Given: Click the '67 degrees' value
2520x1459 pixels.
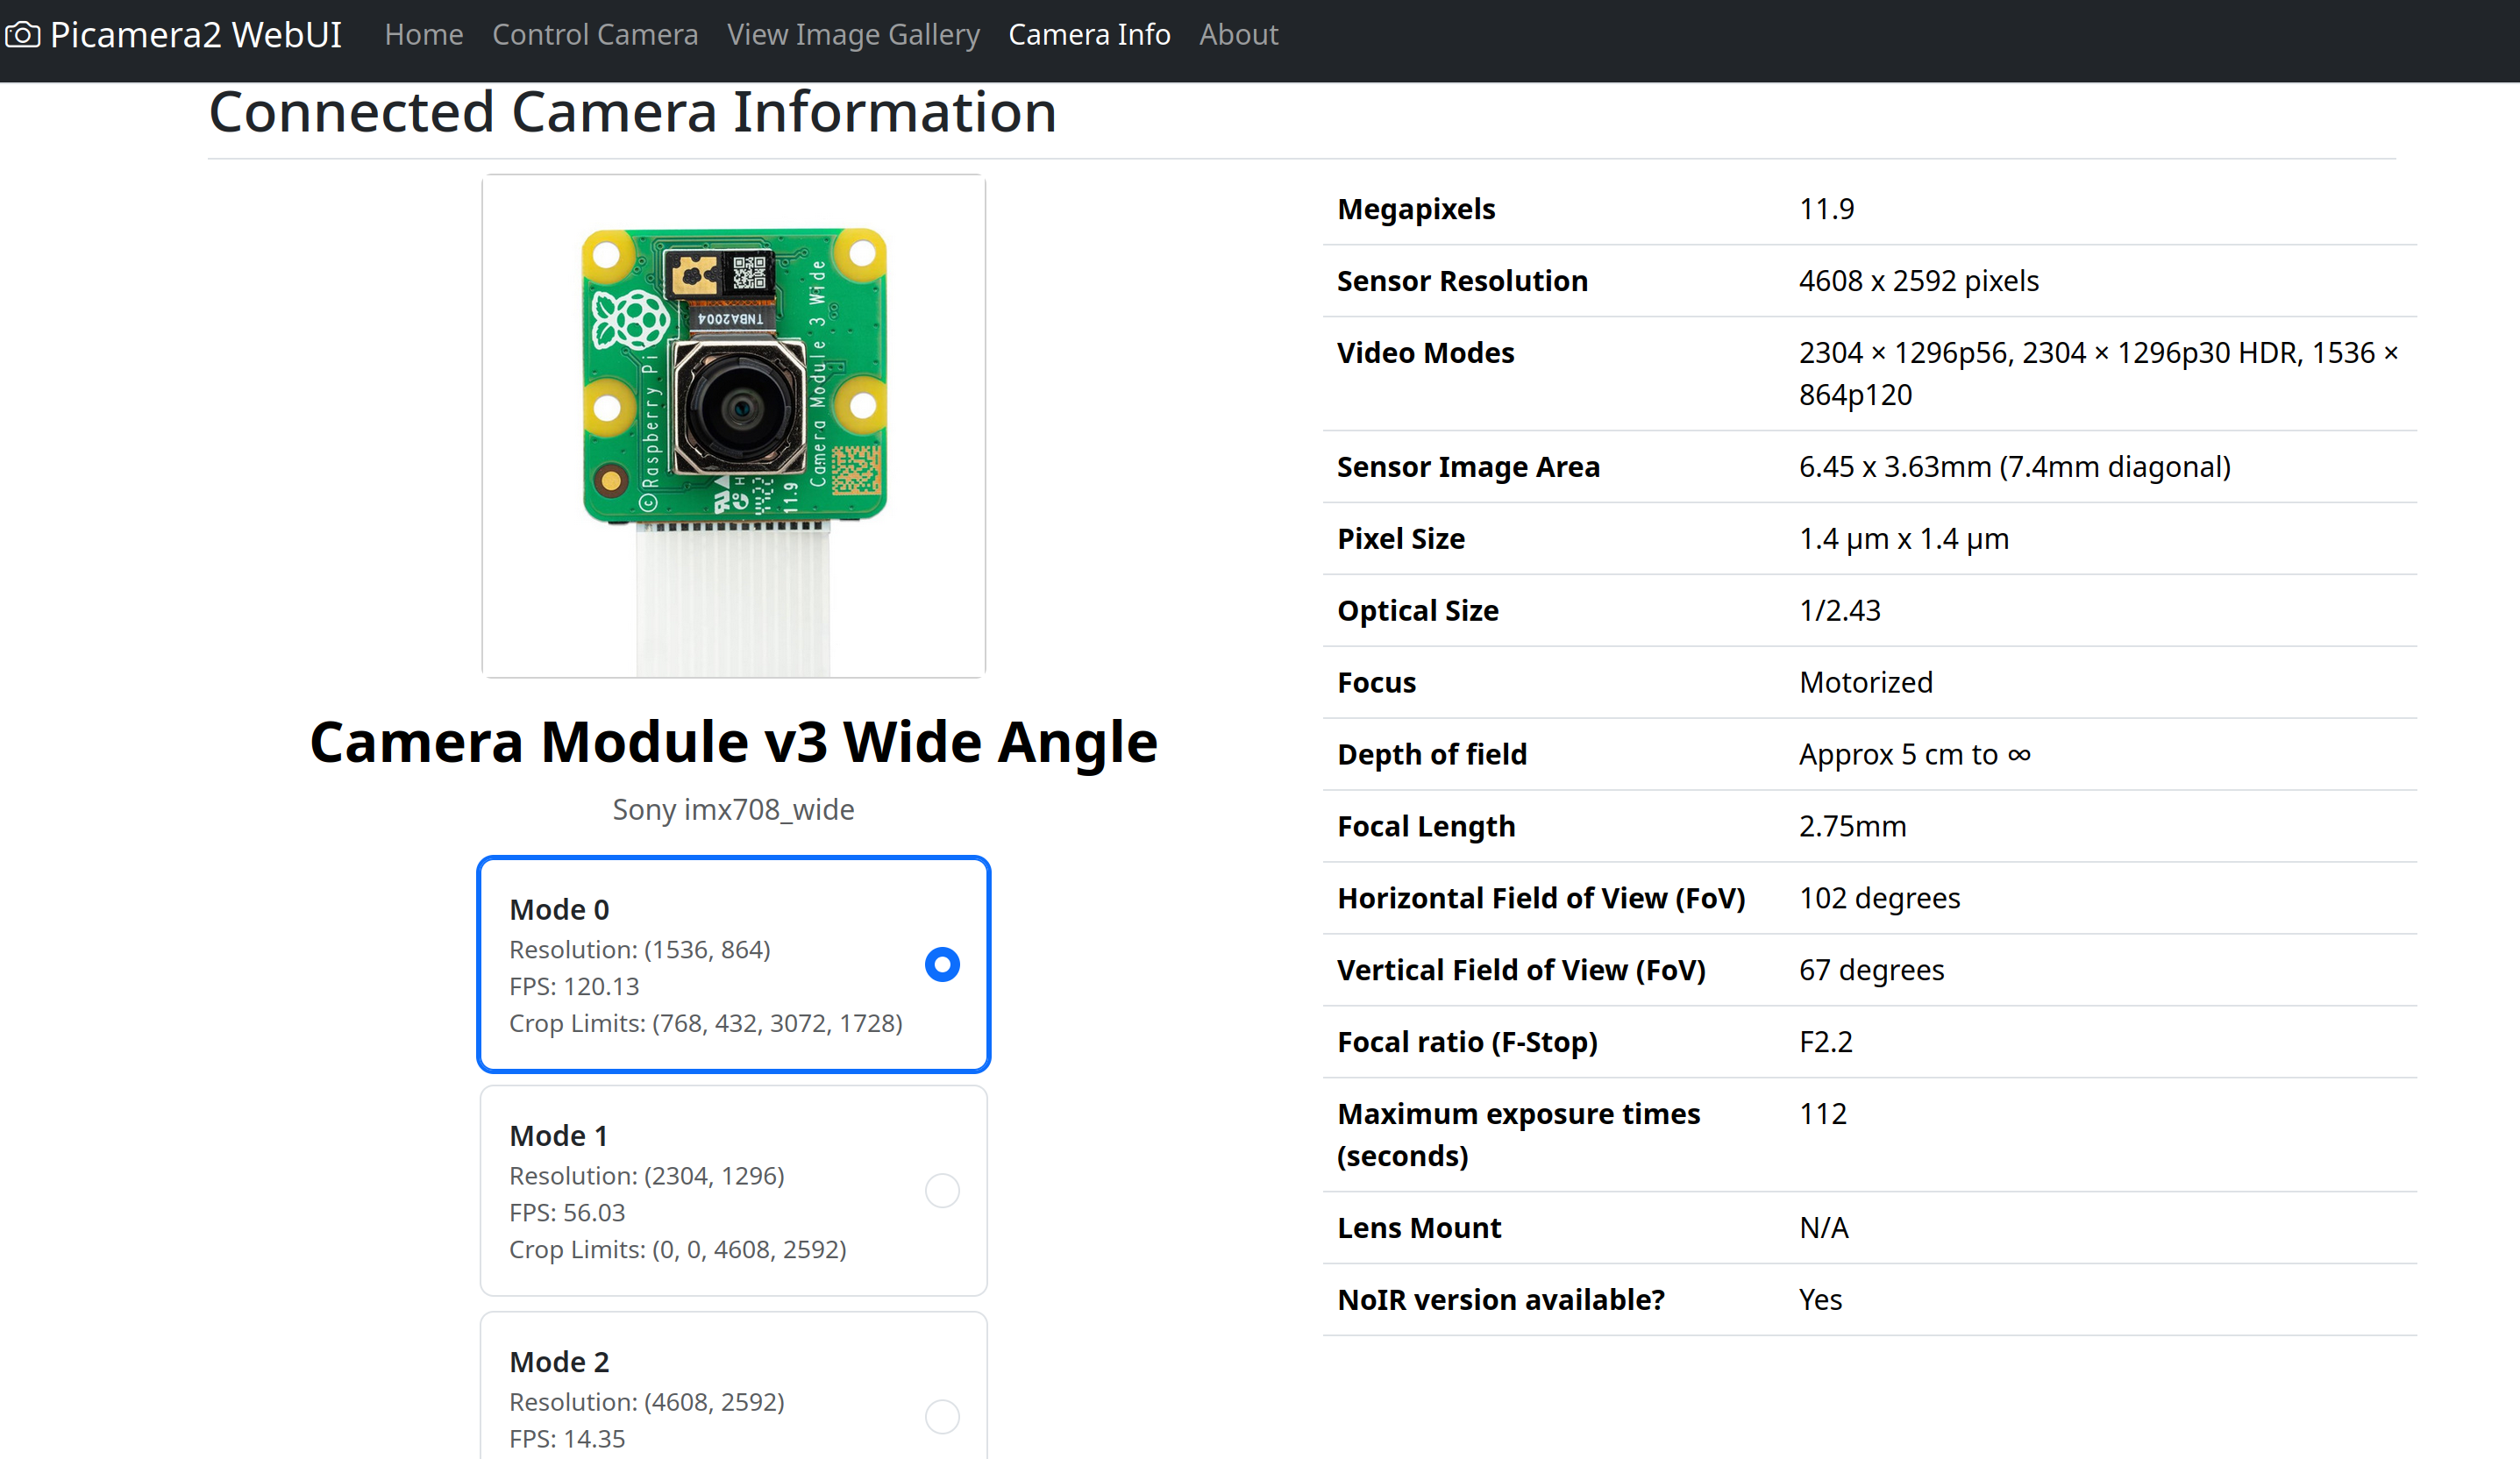Looking at the screenshot, I should [x=1871, y=970].
